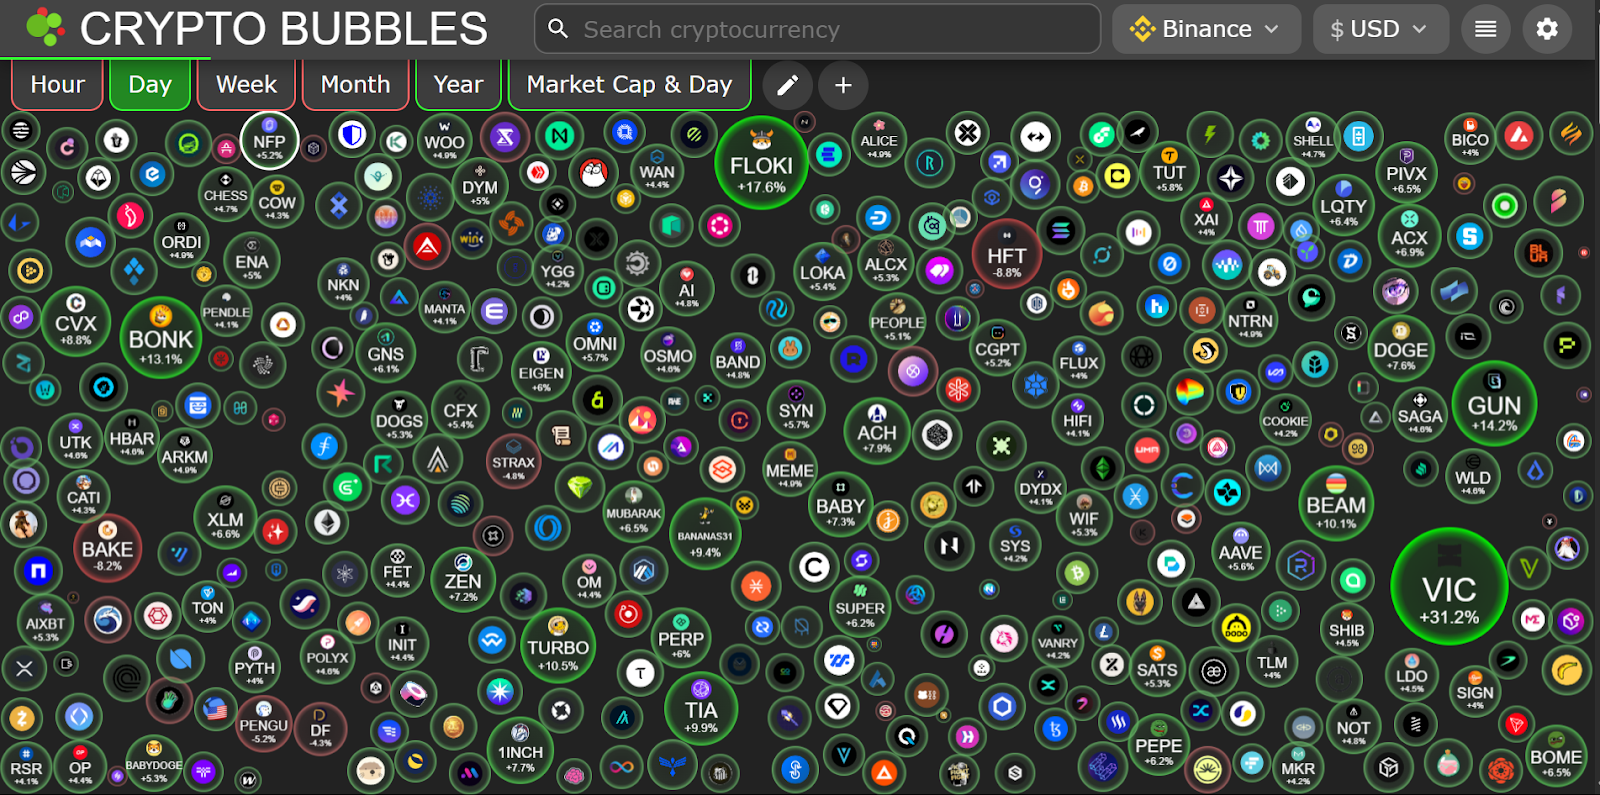Open the list view menu icon
The image size is (1600, 795).
pos(1486,29)
